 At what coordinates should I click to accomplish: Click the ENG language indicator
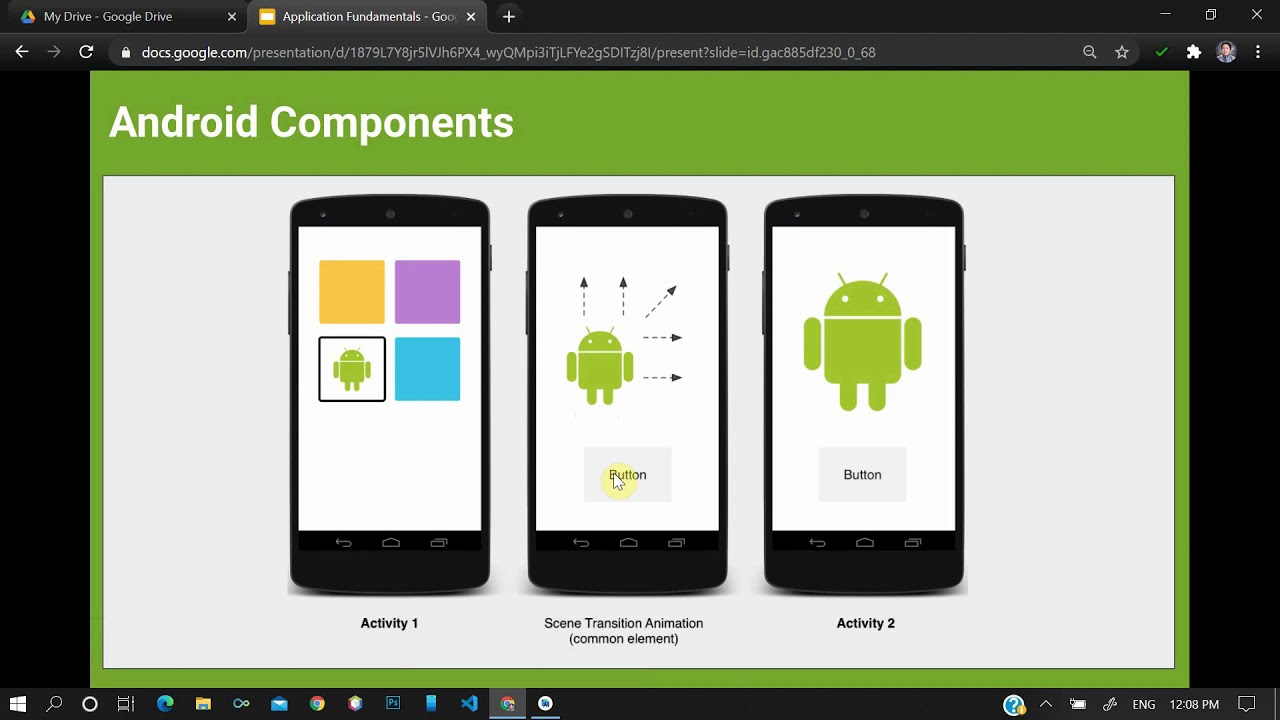tap(1144, 704)
